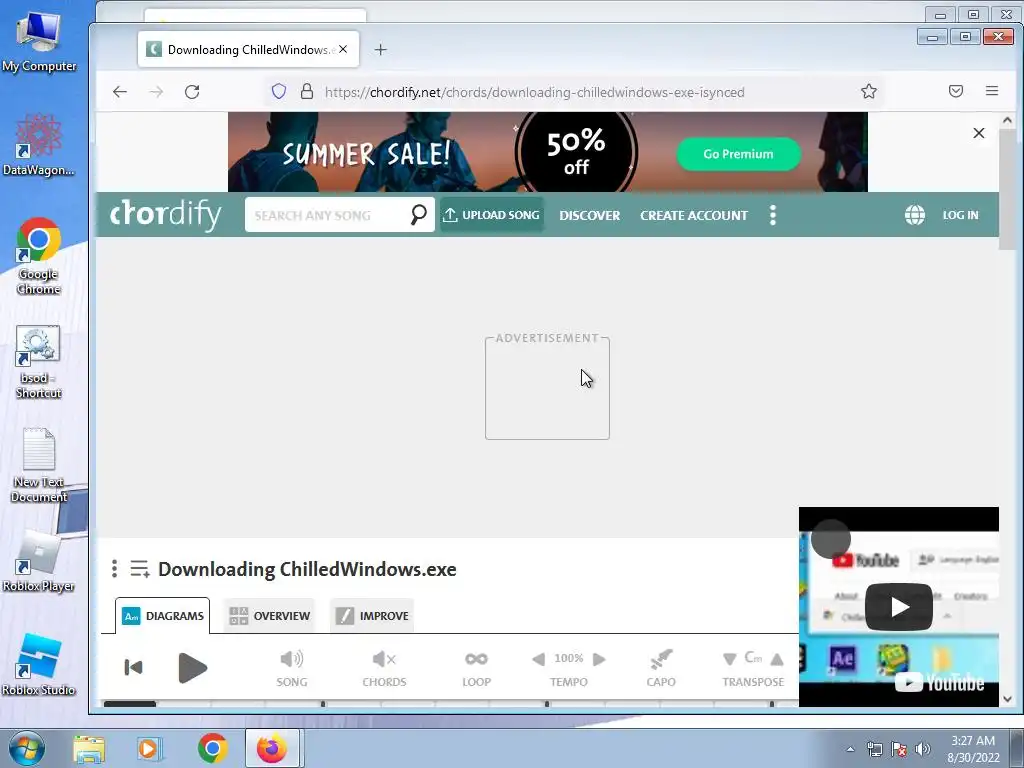Click the taskbar clock 3:27 AM

973,741
